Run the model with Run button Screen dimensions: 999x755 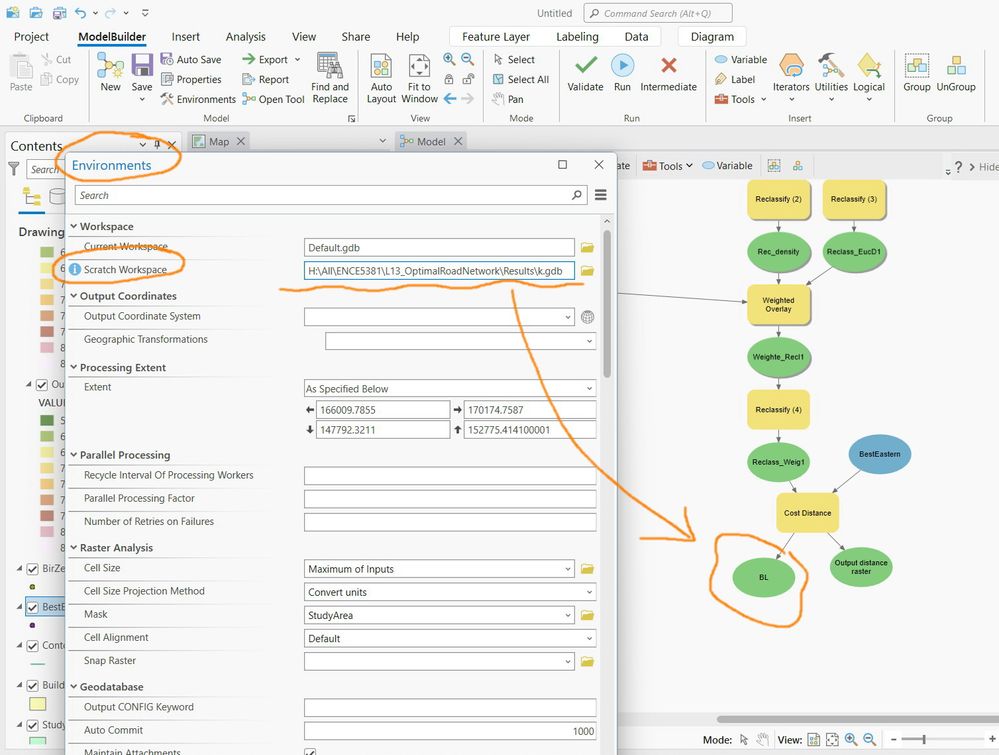622,66
